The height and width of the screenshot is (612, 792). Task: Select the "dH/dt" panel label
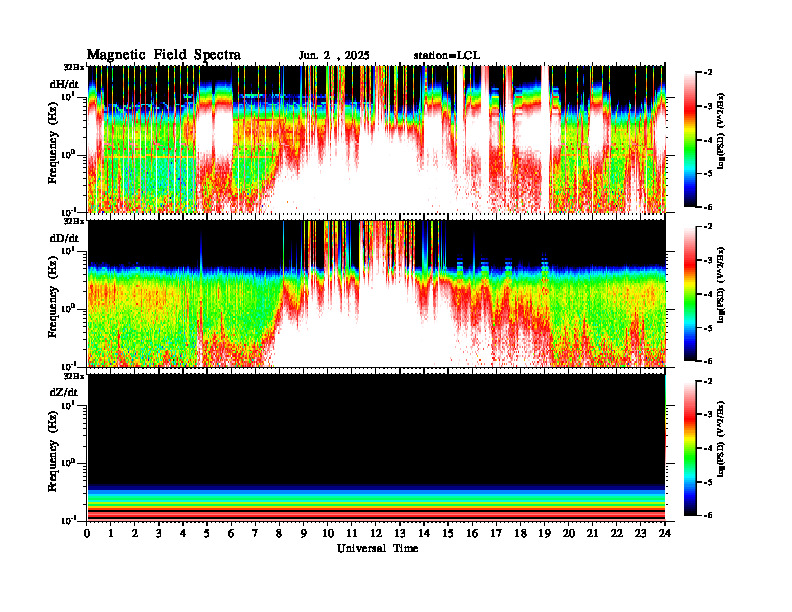[64, 84]
